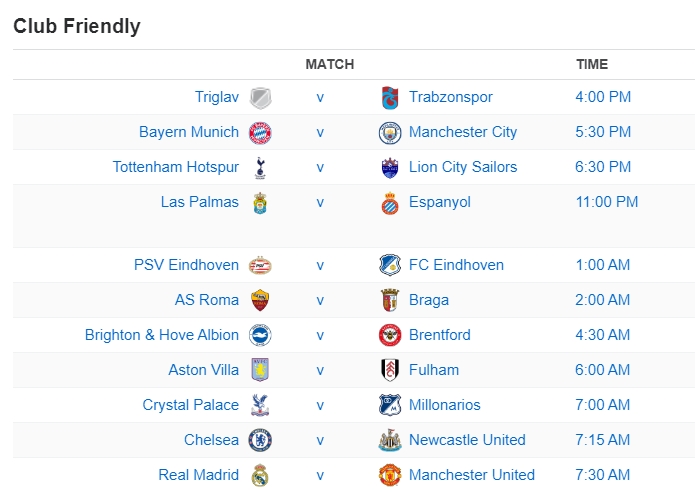This screenshot has width=695, height=492.
Task: Click the Real Madrid crest icon
Action: coord(260,476)
